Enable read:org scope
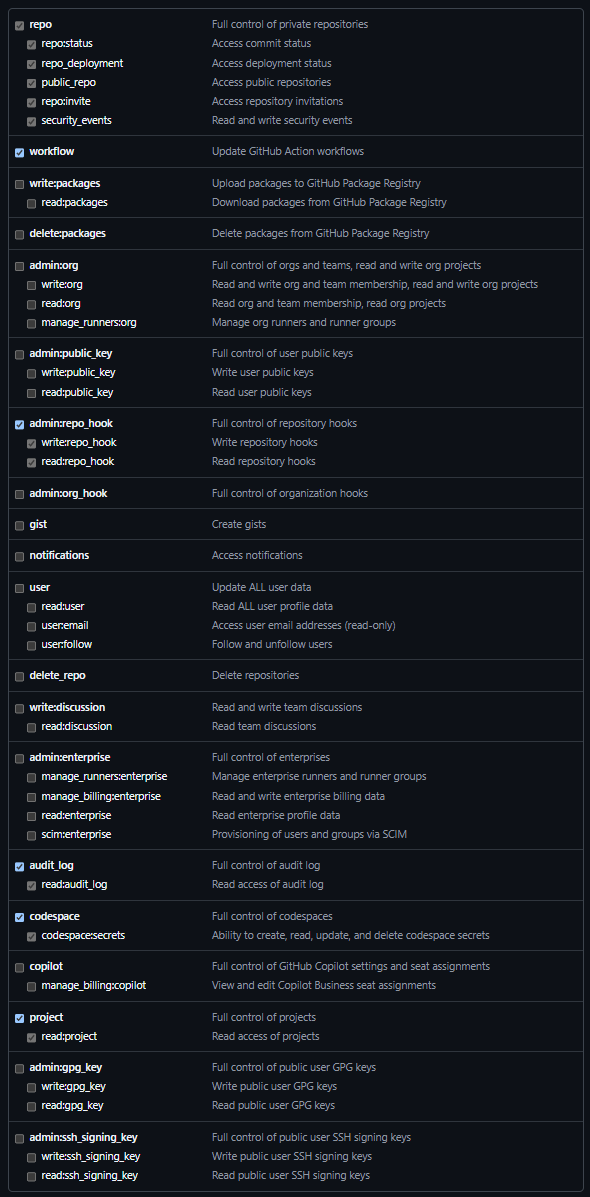The height and width of the screenshot is (1197, 590). tap(31, 304)
